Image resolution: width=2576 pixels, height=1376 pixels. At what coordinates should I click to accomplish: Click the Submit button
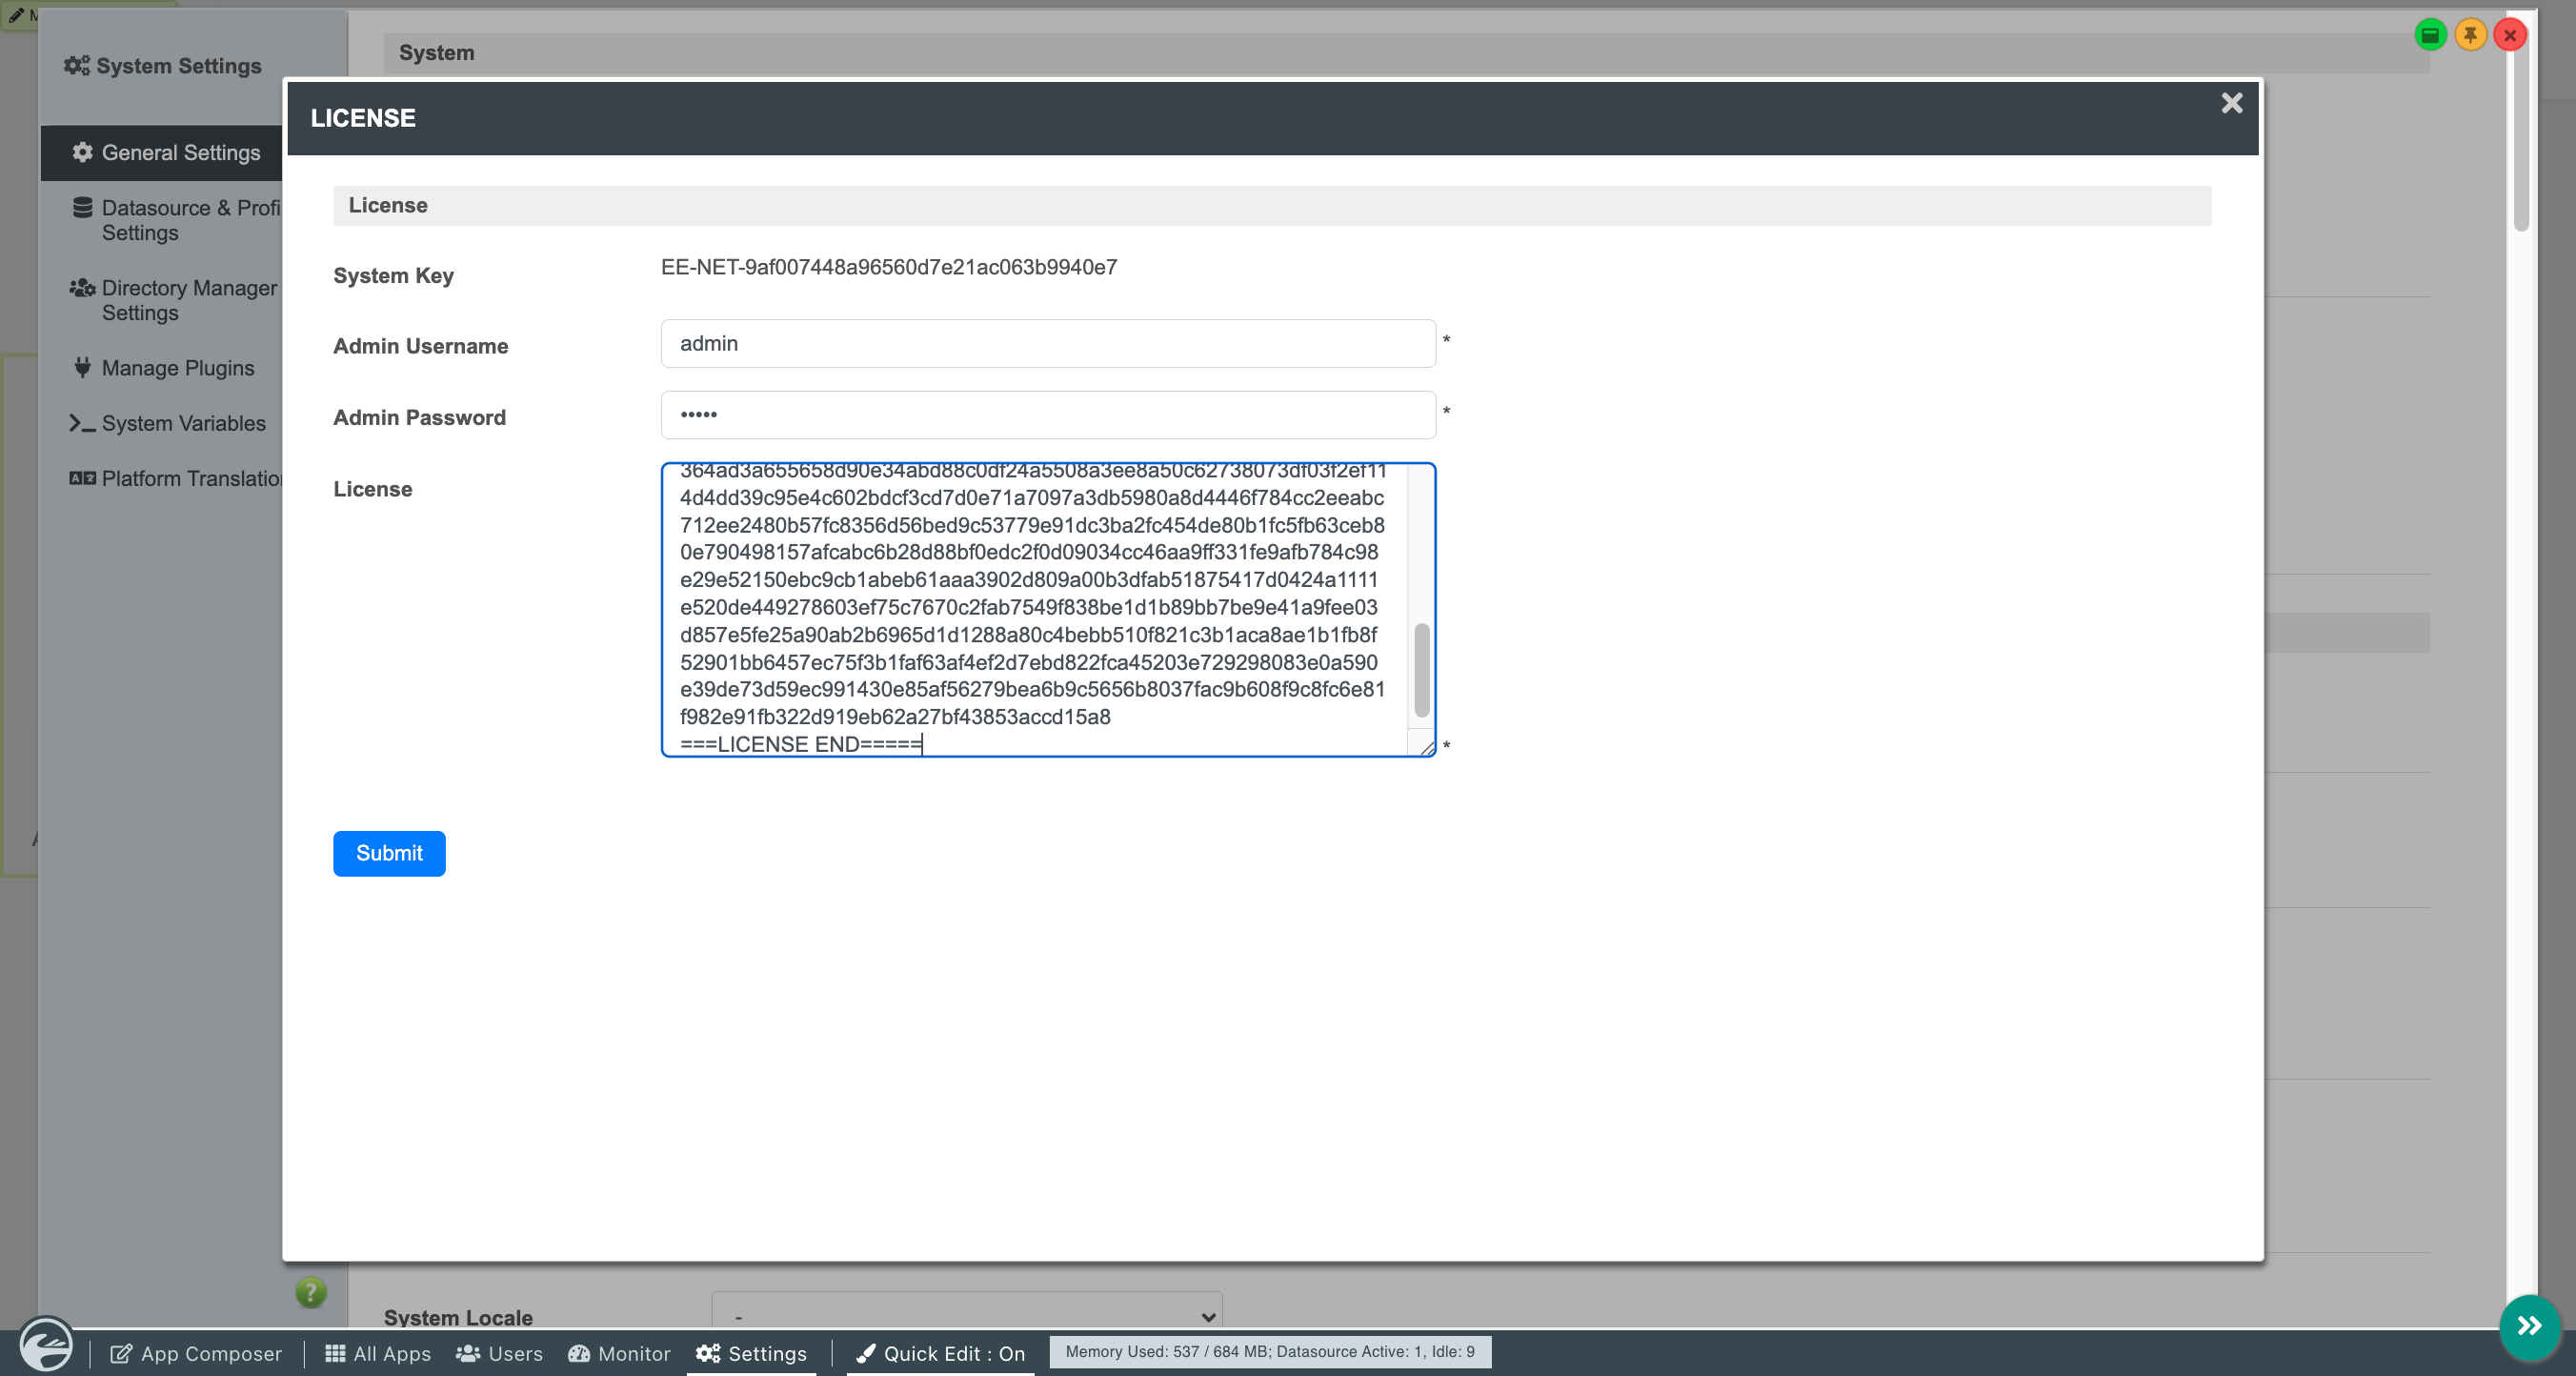389,853
